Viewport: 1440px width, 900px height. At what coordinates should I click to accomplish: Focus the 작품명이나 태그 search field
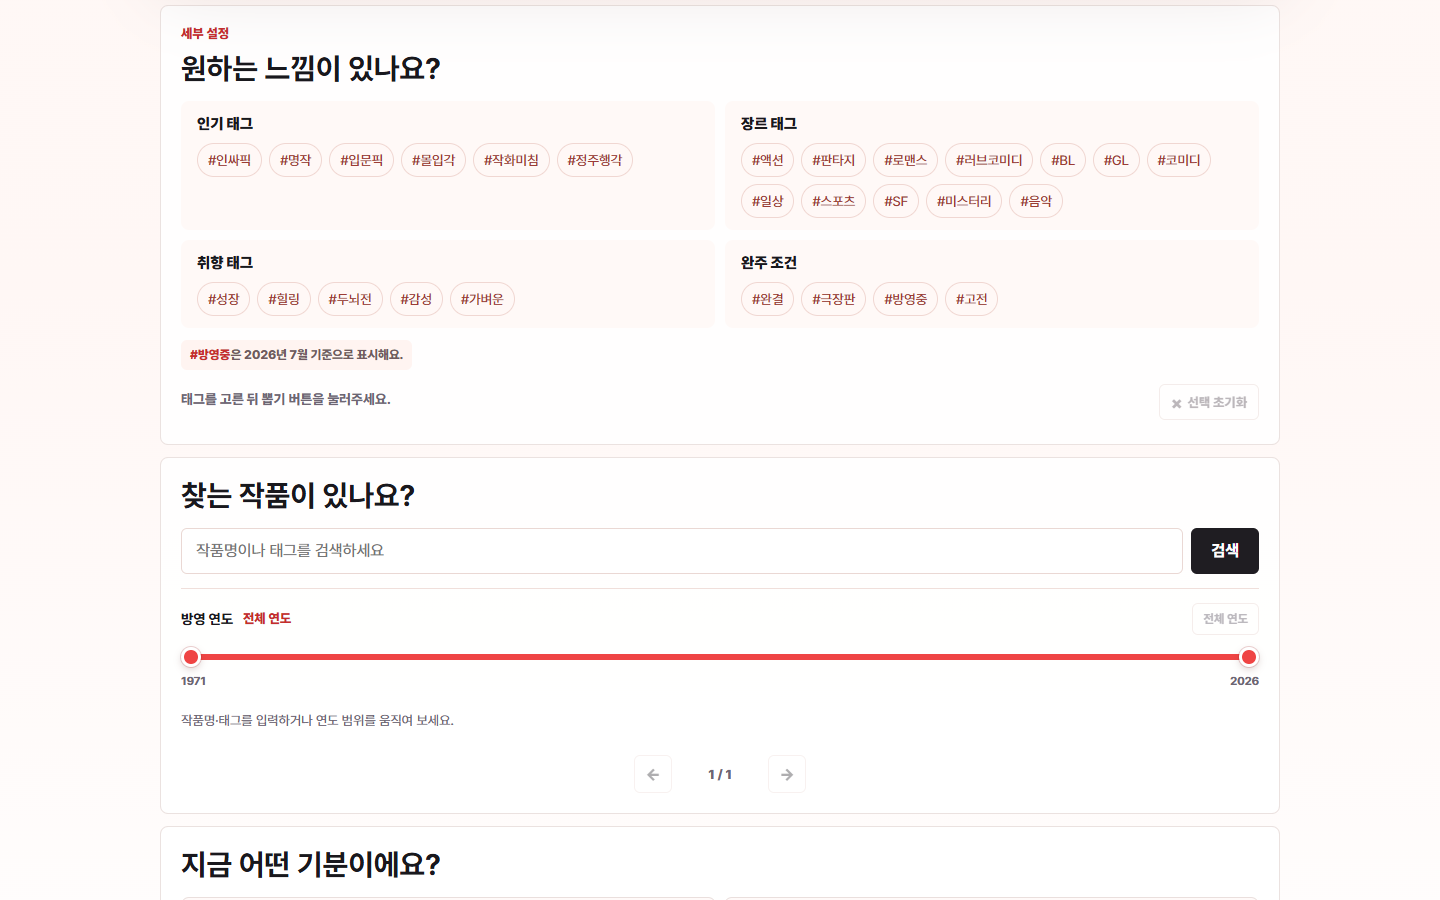click(x=682, y=551)
